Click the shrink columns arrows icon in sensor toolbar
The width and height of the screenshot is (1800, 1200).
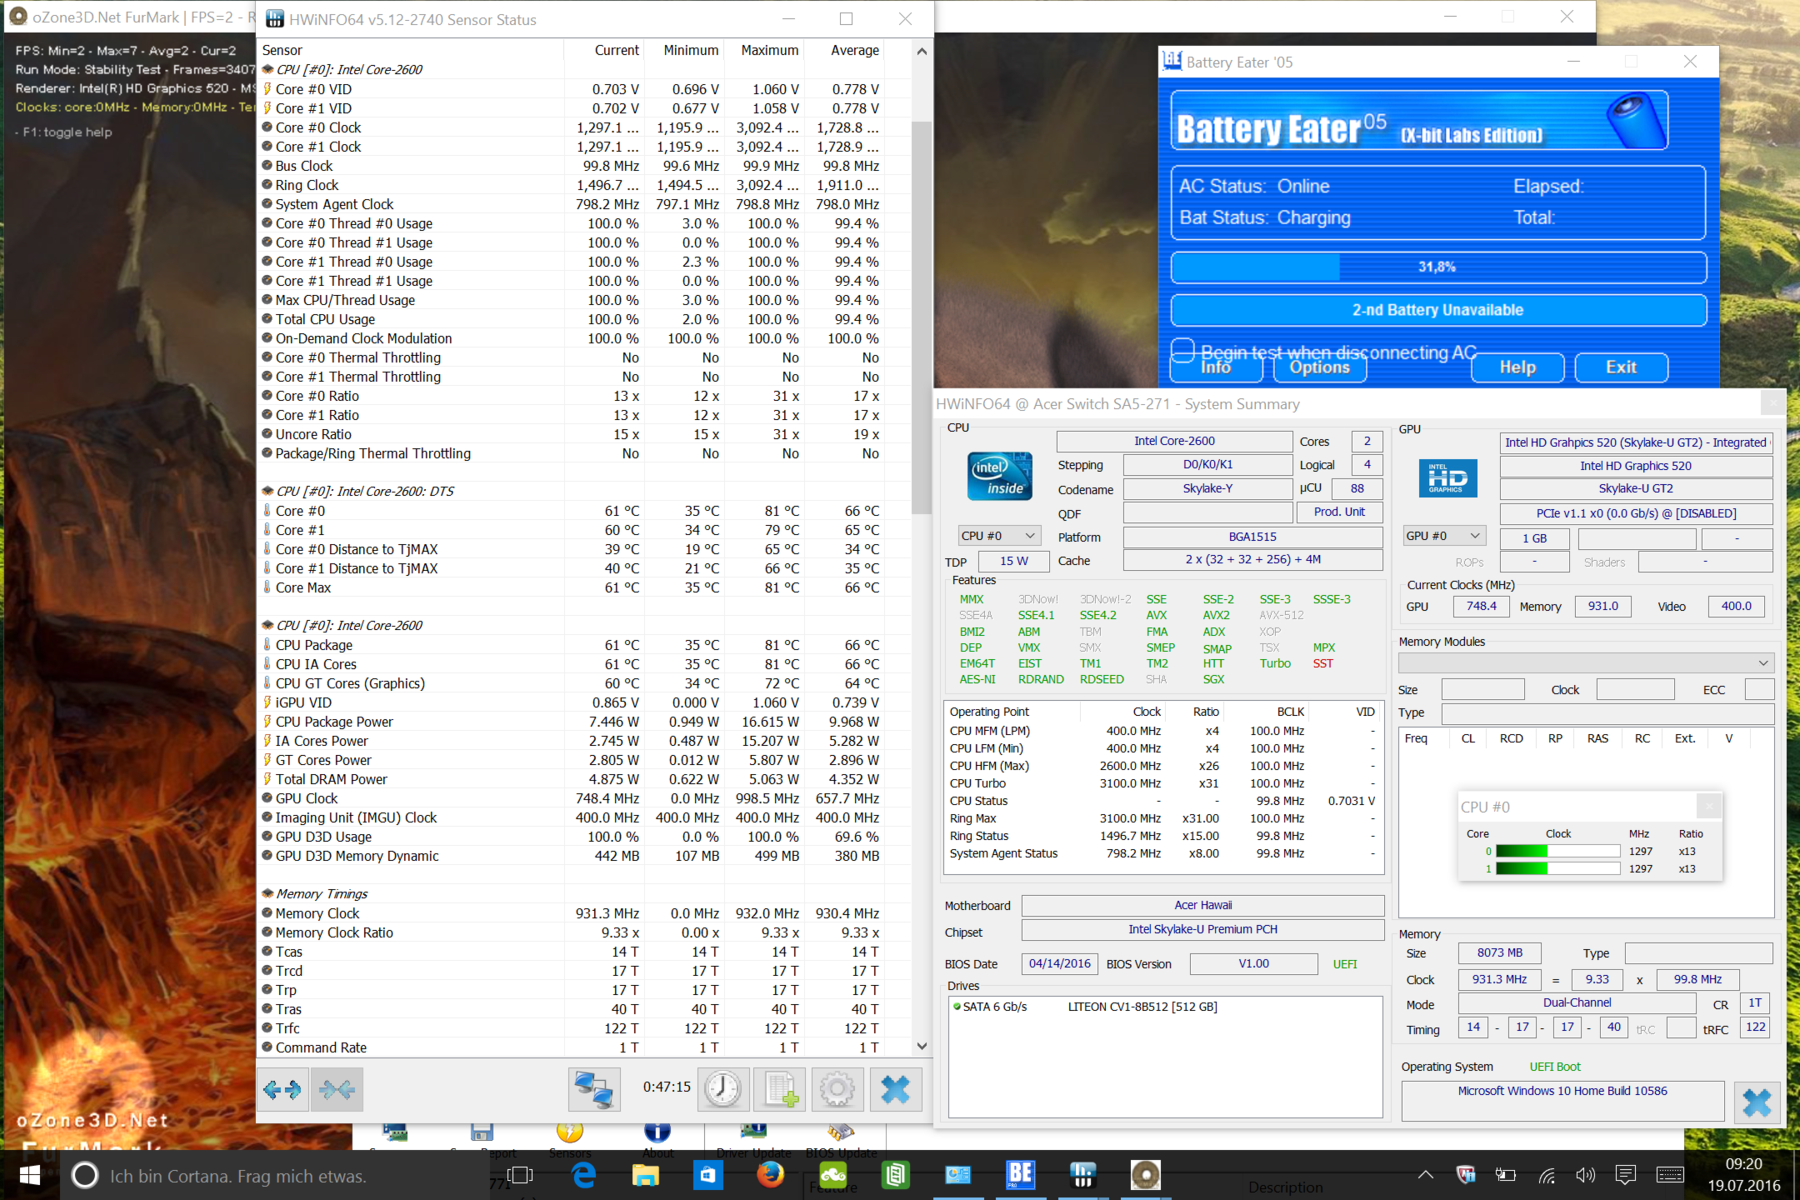coord(337,1089)
